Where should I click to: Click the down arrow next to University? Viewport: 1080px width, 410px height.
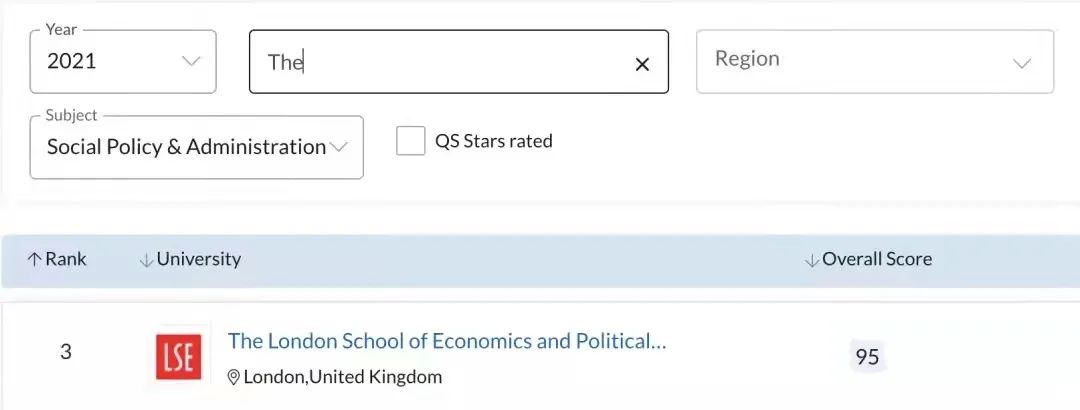tap(146, 260)
